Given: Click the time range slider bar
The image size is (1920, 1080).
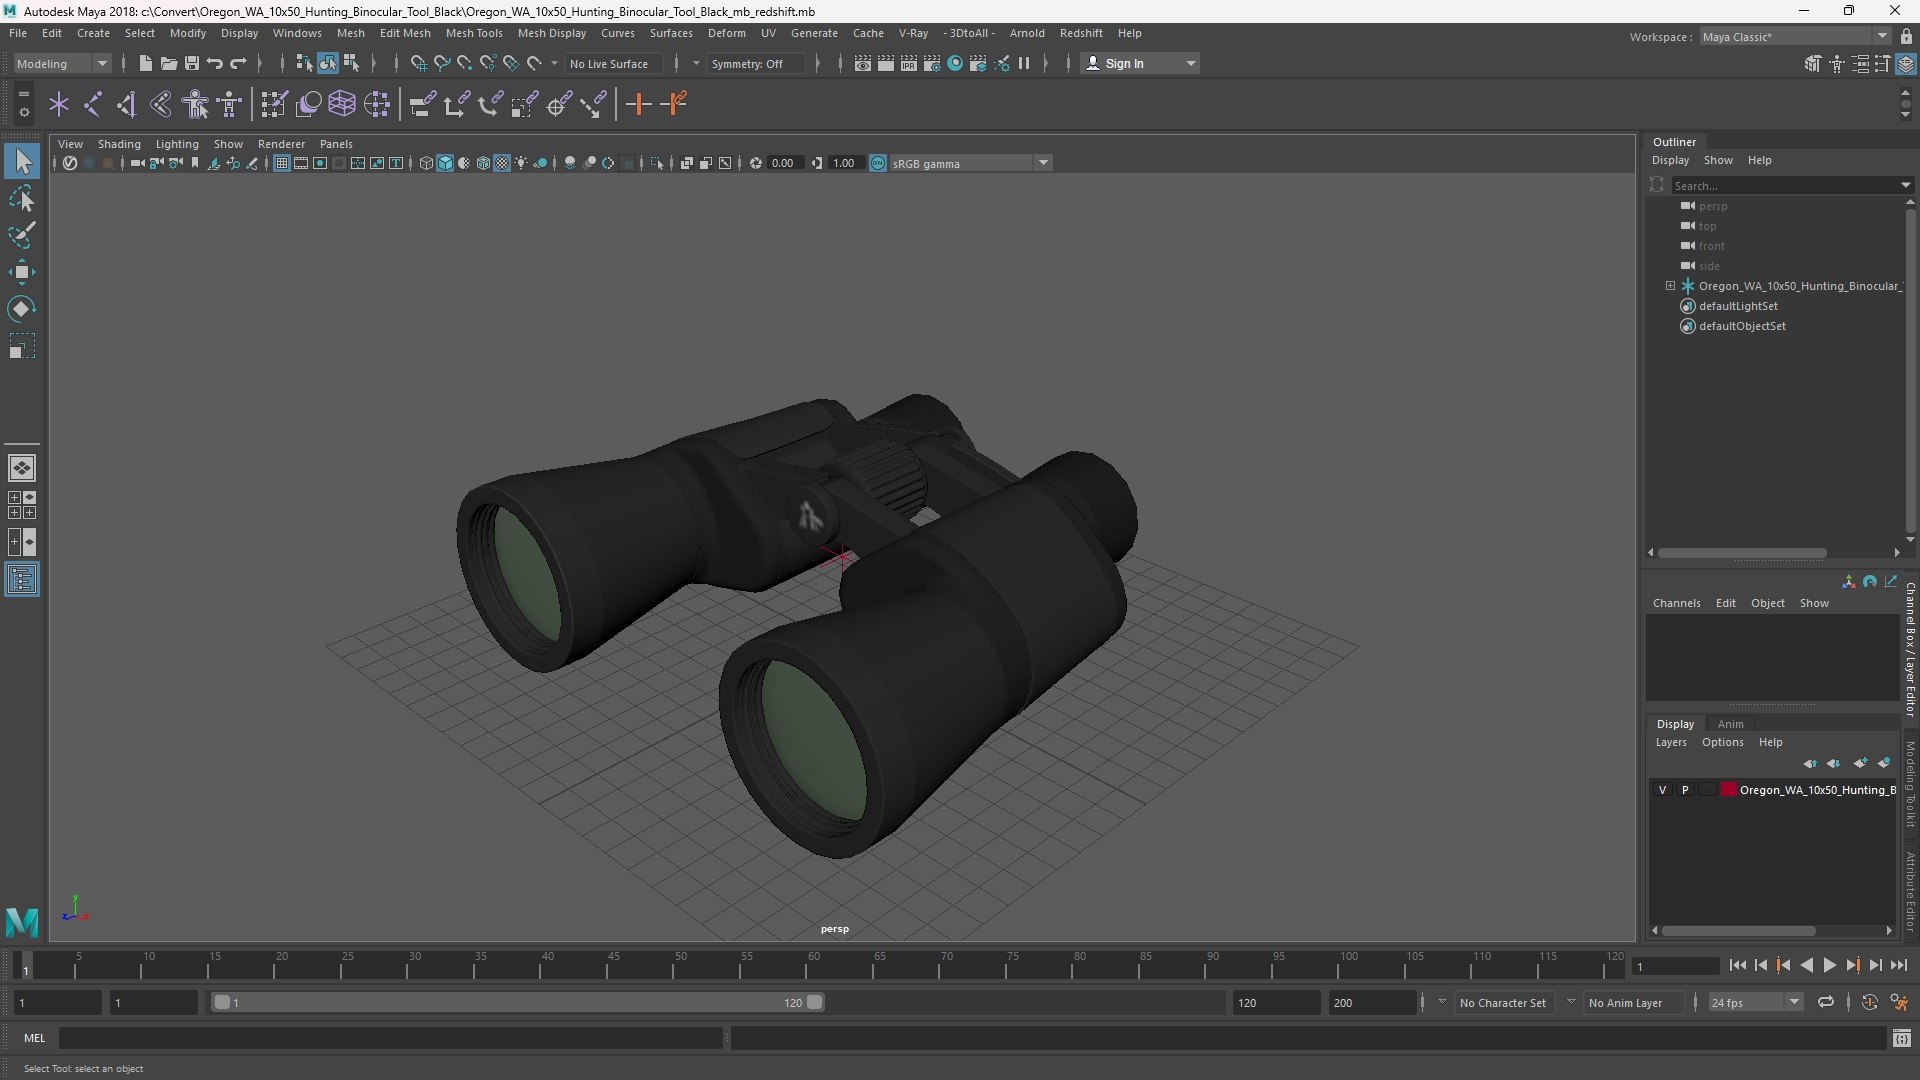Looking at the screenshot, I should [518, 1002].
